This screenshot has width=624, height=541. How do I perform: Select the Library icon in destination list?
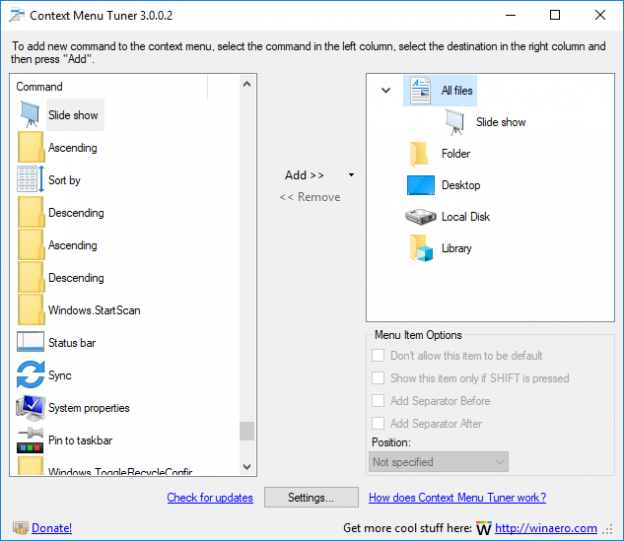420,248
